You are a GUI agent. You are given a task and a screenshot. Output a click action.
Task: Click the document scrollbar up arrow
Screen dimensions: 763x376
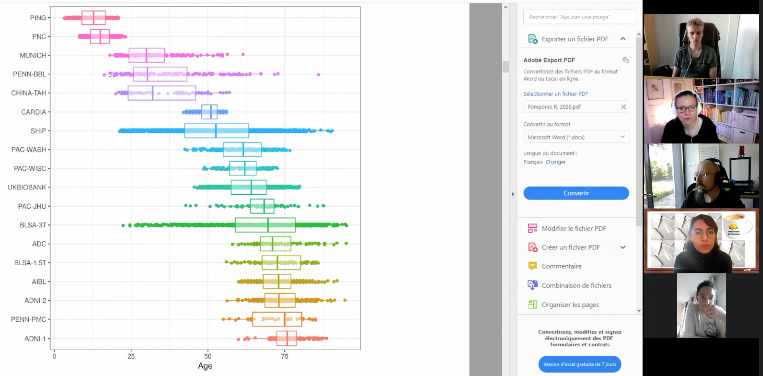tap(505, 7)
